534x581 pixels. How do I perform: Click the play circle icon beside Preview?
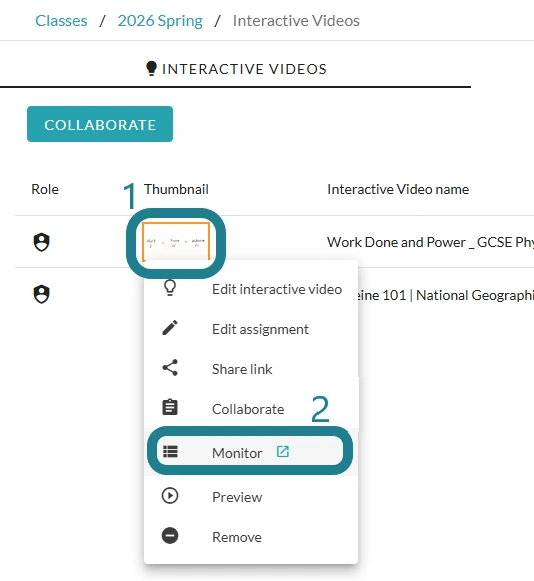point(170,496)
